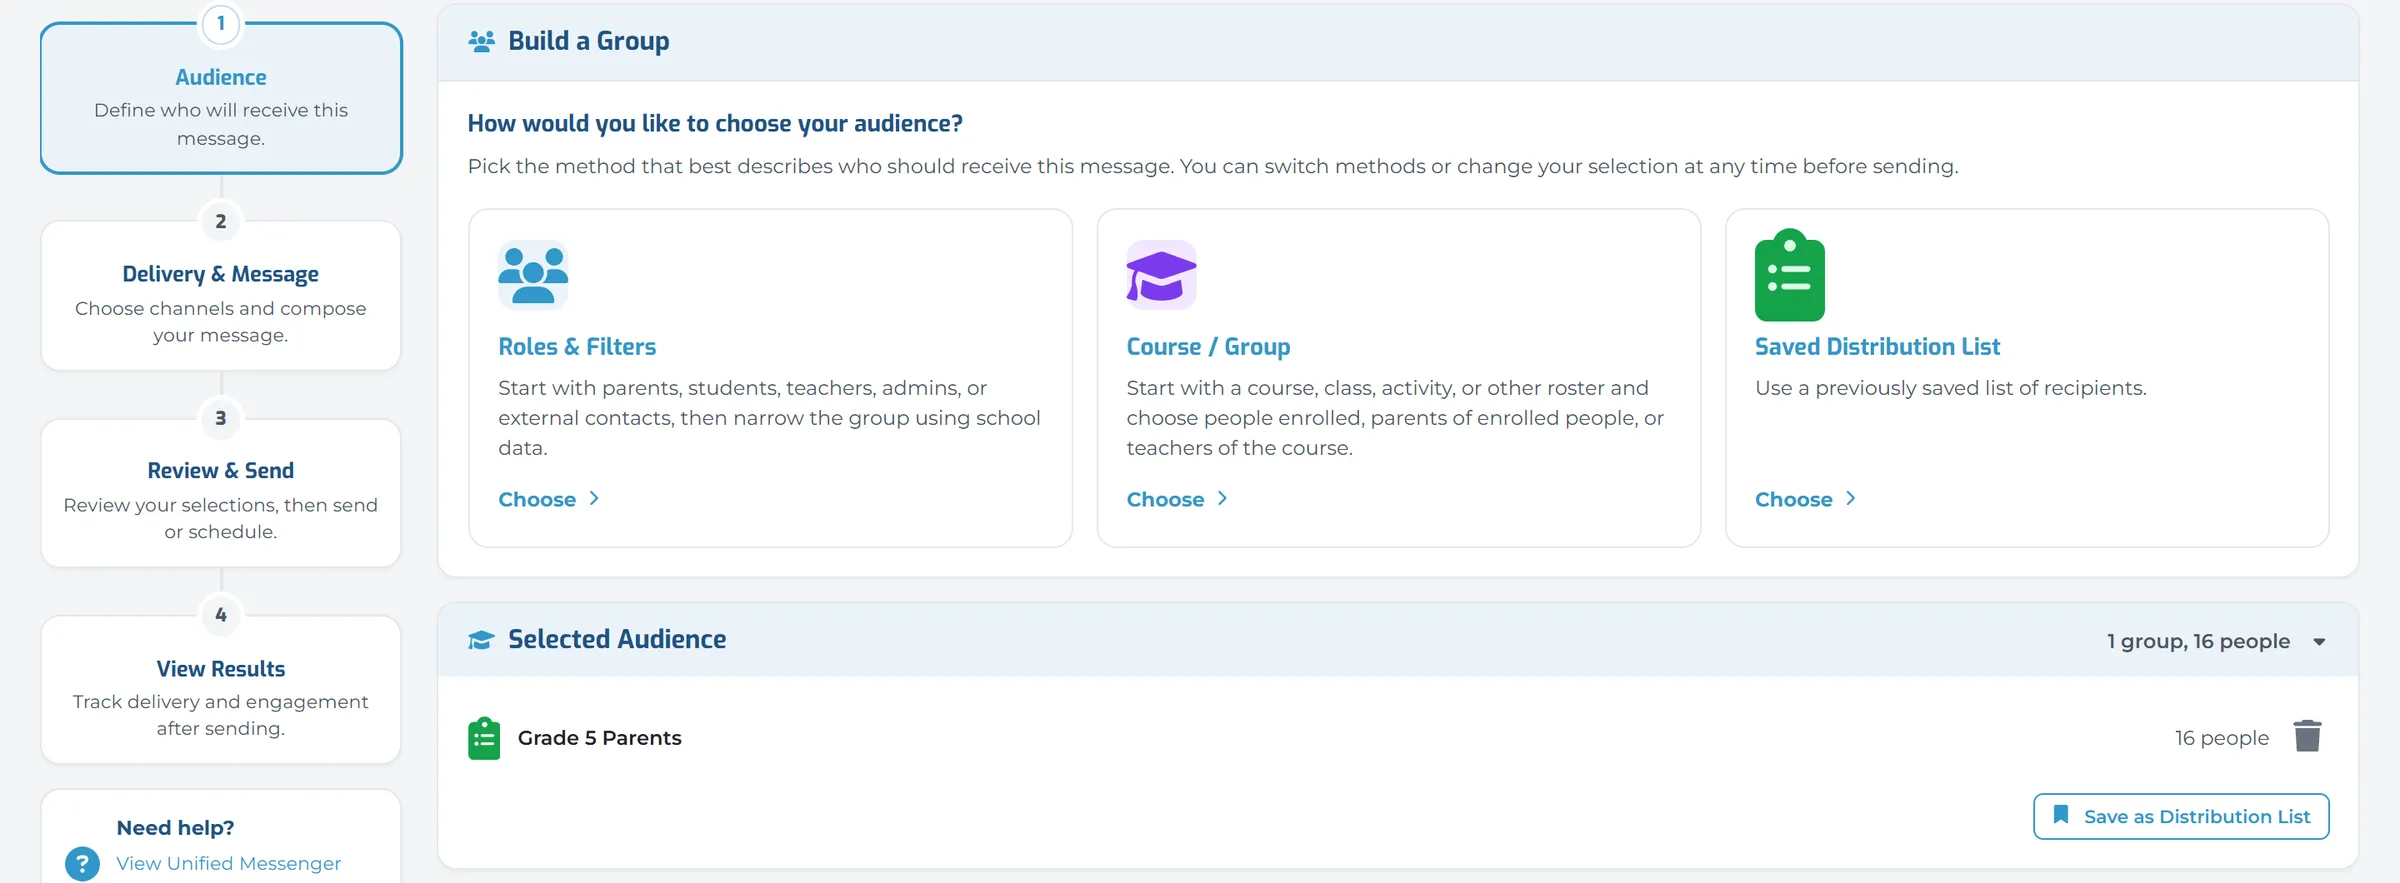Image resolution: width=2400 pixels, height=883 pixels.
Task: Choose the Roles & Filters method
Action: tap(548, 499)
